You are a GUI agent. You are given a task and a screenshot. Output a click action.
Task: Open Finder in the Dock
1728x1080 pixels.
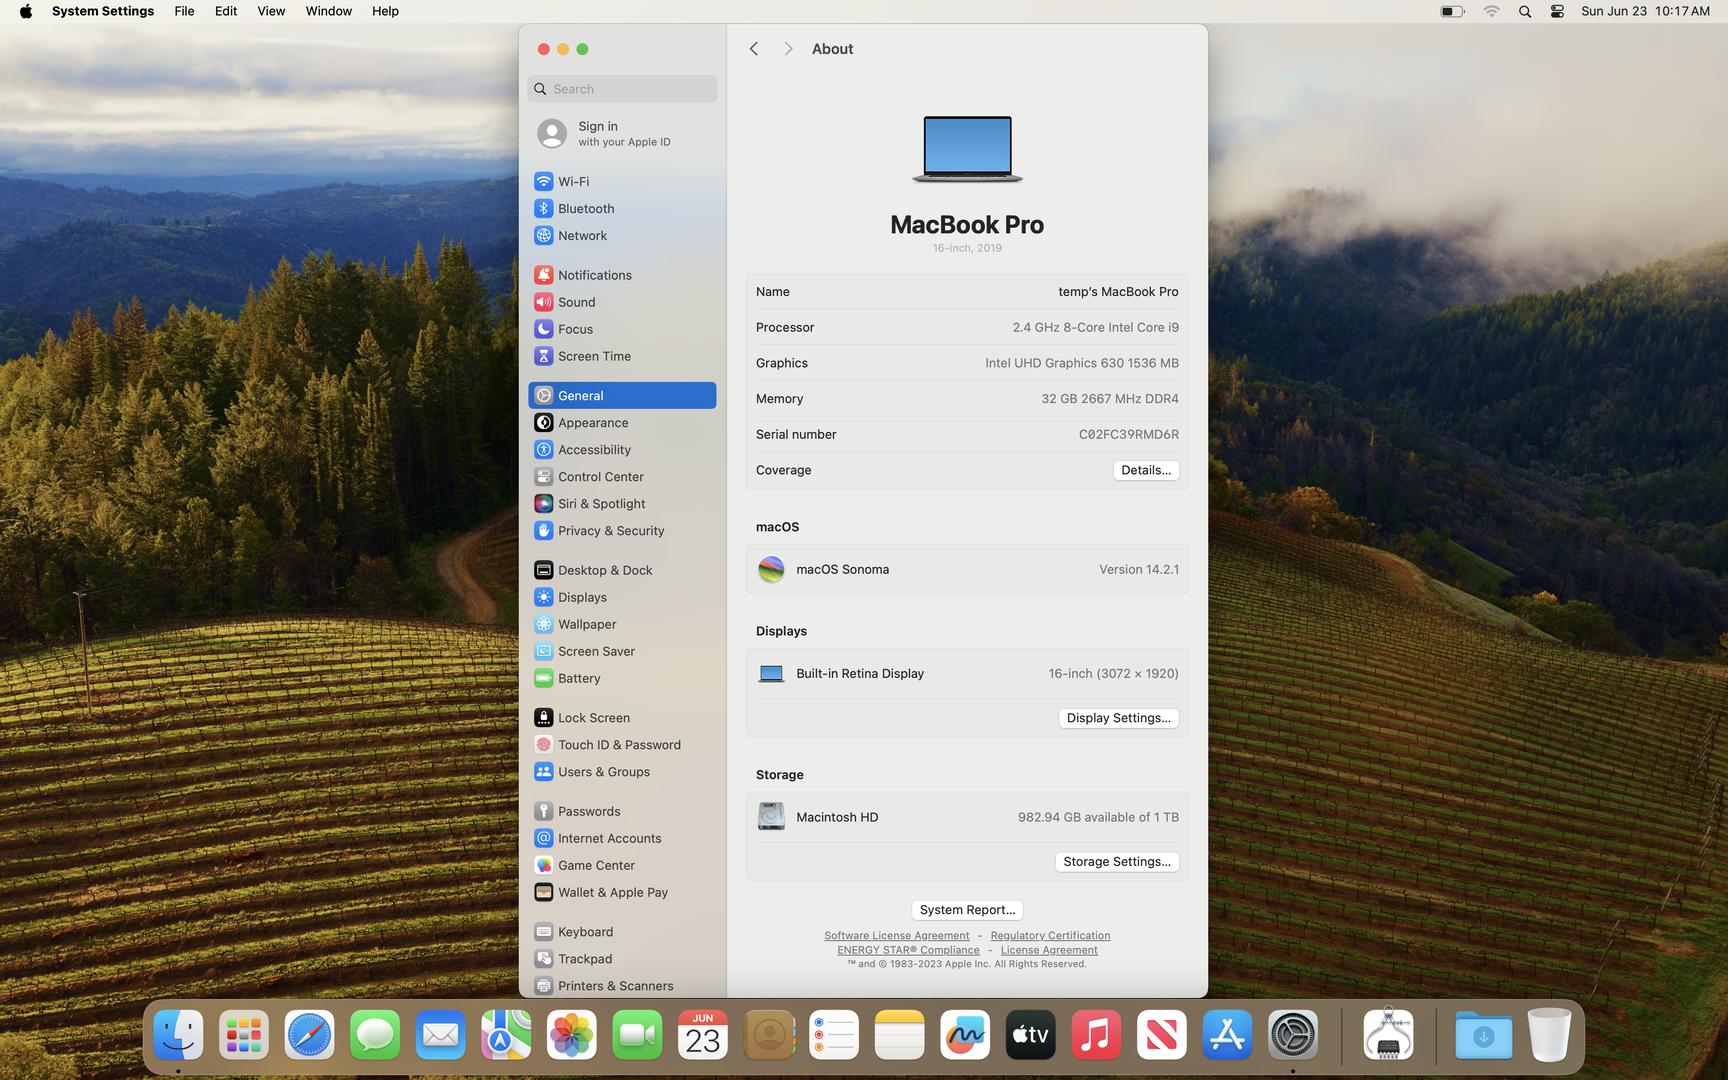click(178, 1036)
